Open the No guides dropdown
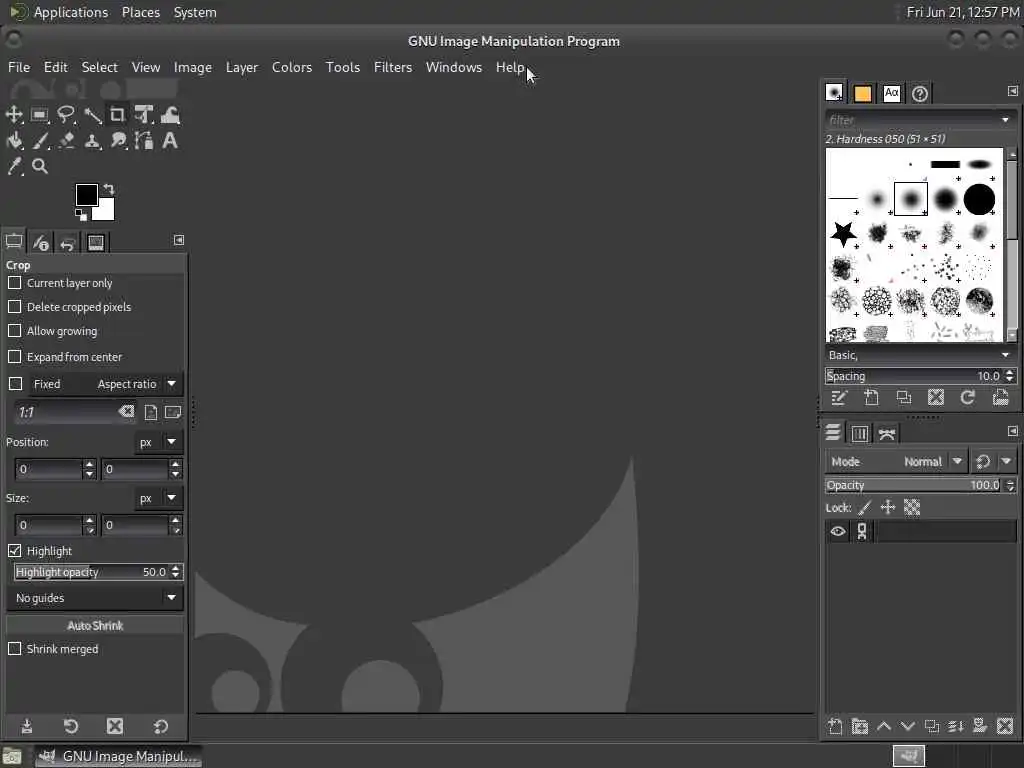This screenshot has height=768, width=1024. tap(95, 598)
